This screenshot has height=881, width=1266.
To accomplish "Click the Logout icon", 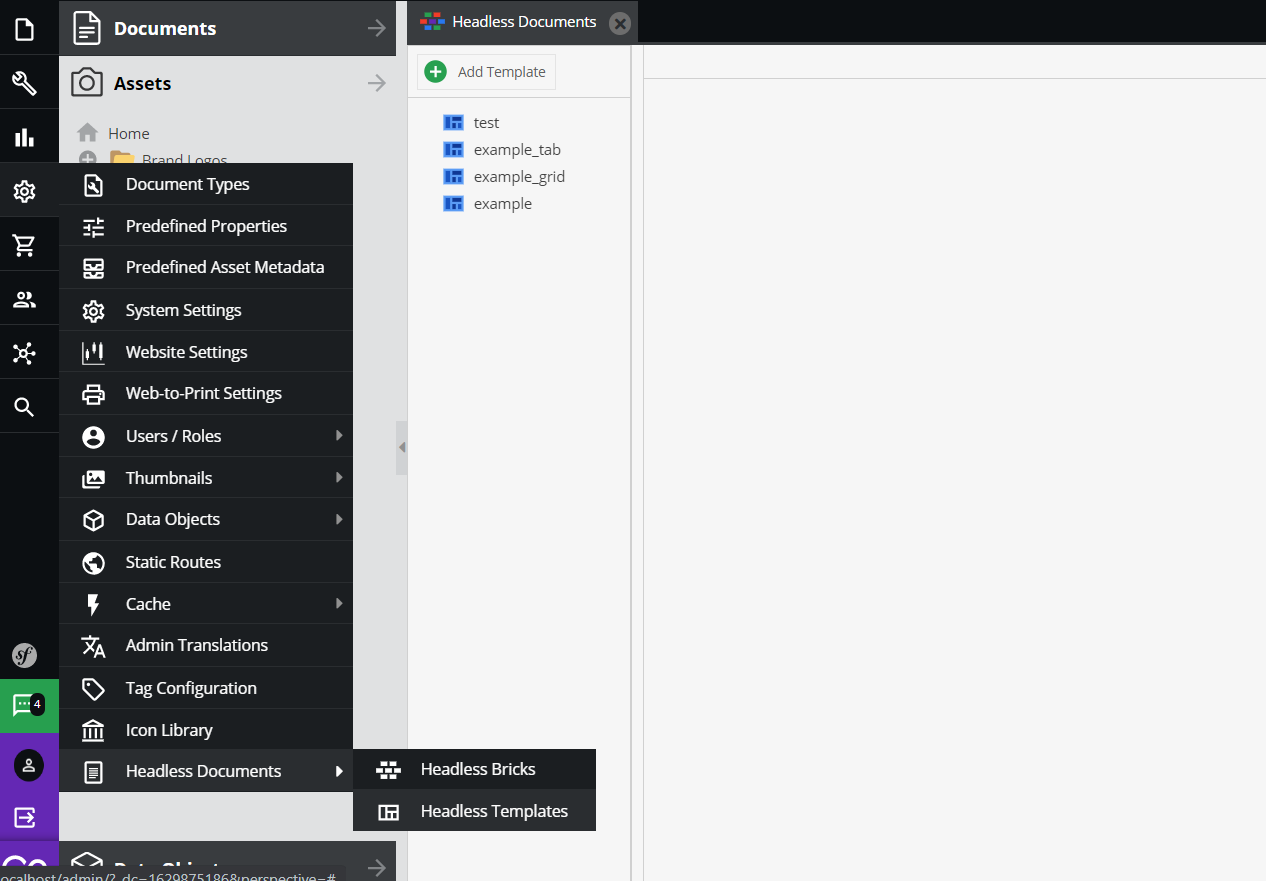I will 25,817.
